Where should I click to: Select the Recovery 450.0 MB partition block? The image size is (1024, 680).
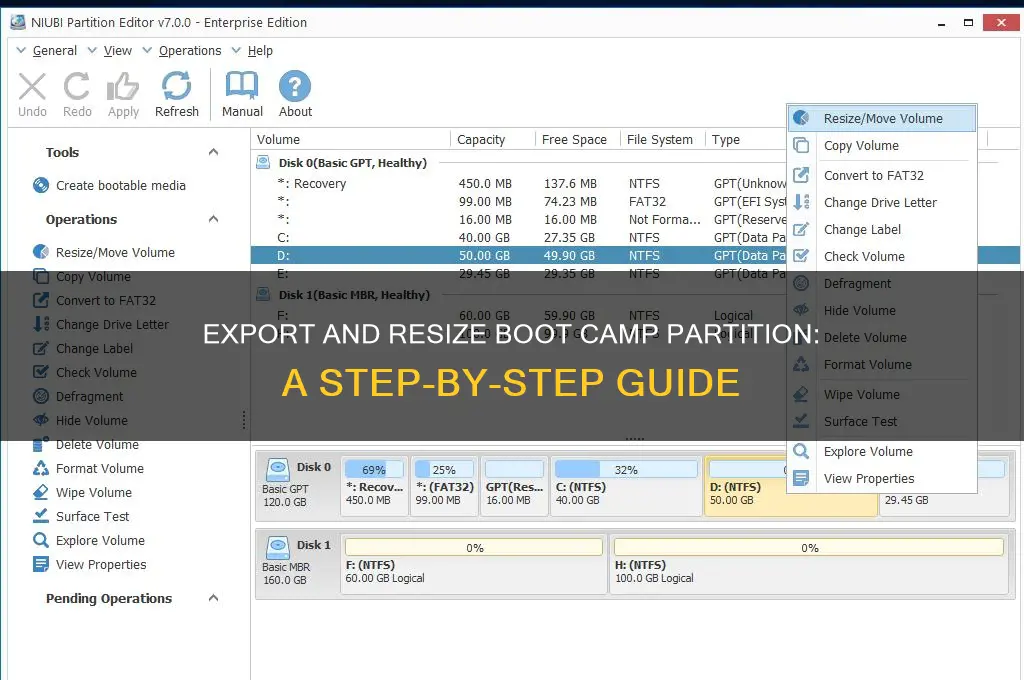point(374,486)
